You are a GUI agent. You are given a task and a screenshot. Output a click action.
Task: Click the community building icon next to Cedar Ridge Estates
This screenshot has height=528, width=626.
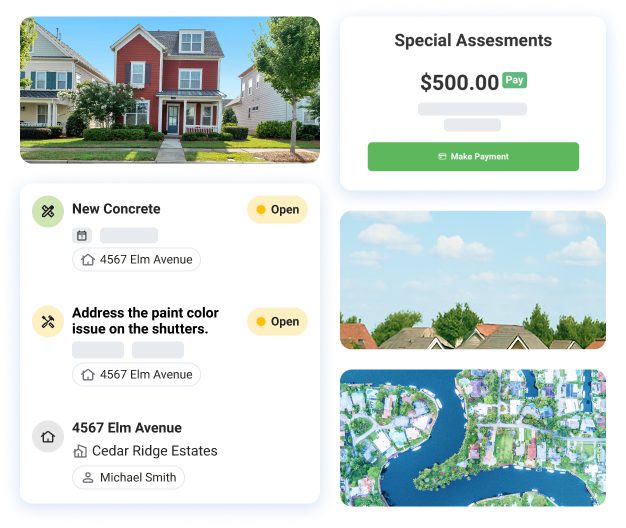click(81, 451)
